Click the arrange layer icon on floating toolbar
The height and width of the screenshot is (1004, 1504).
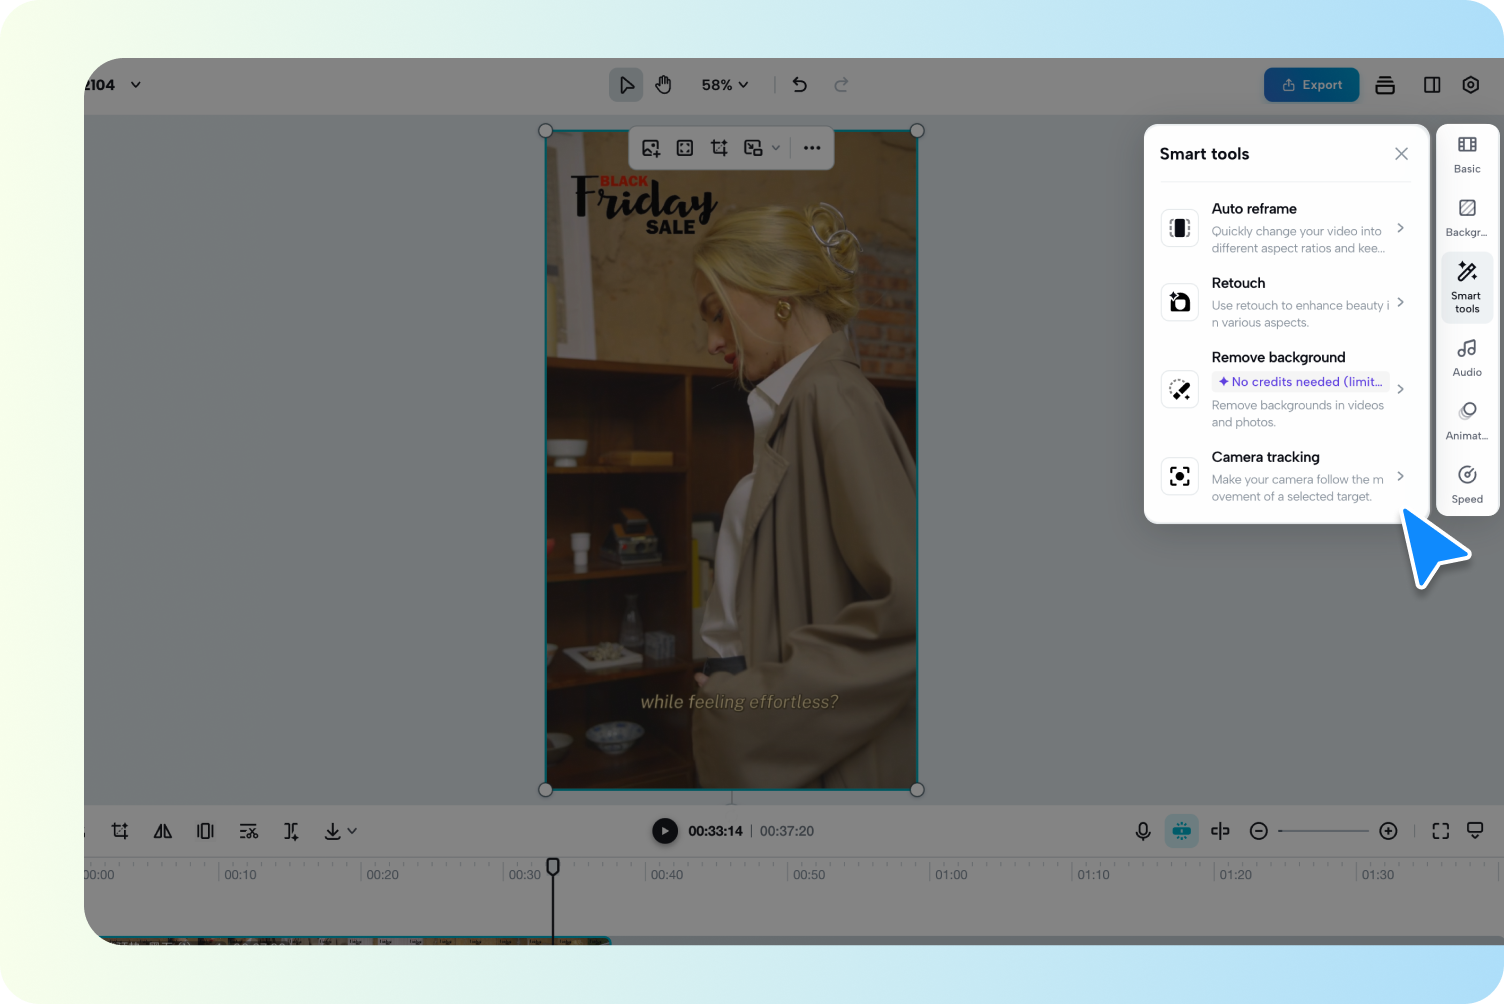pyautogui.click(x=753, y=148)
